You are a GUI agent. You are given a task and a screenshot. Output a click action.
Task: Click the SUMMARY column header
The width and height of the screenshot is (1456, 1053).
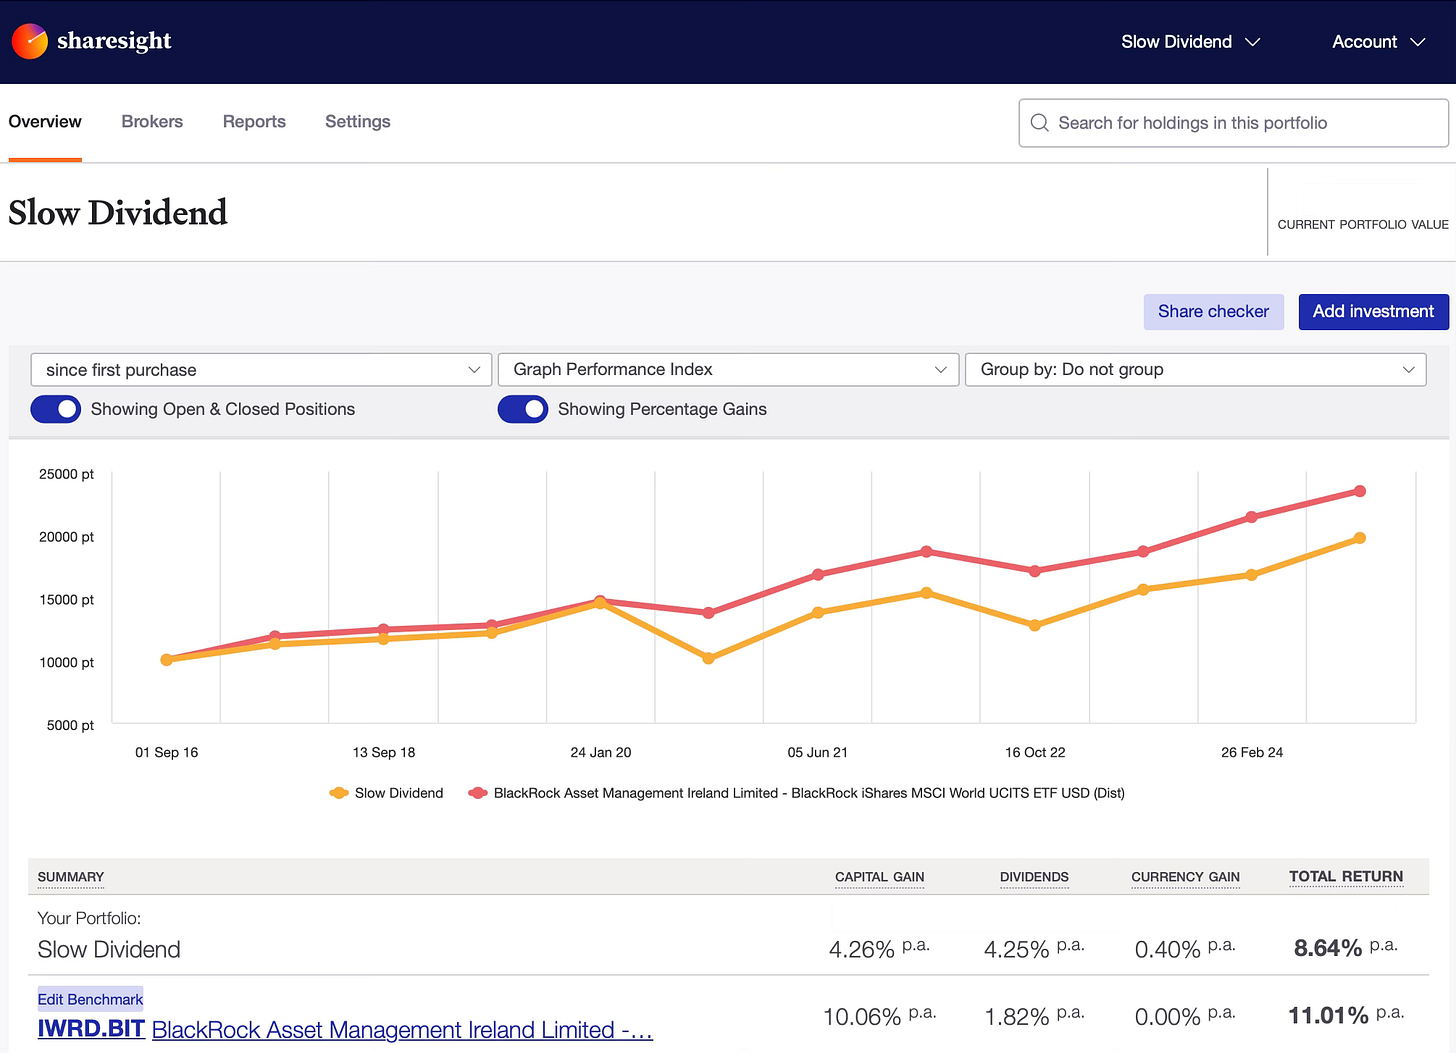pyautogui.click(x=71, y=877)
